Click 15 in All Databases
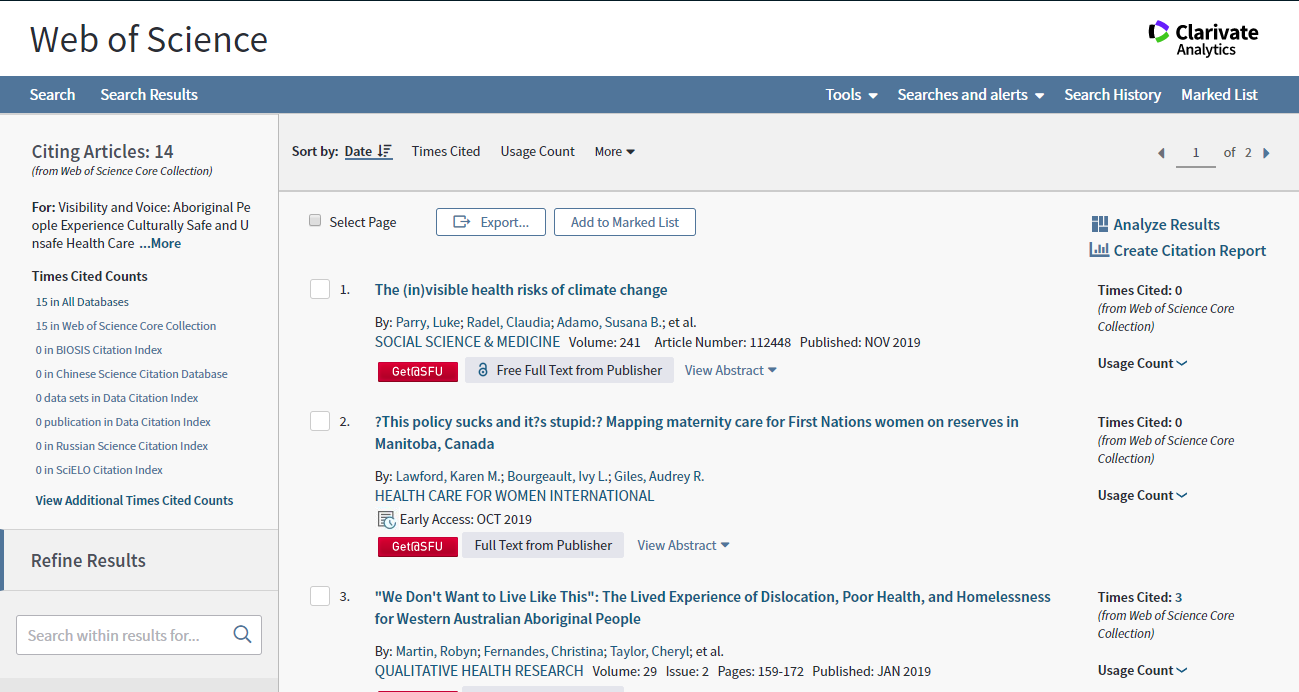Screen dimensions: 1299x692 click(82, 301)
